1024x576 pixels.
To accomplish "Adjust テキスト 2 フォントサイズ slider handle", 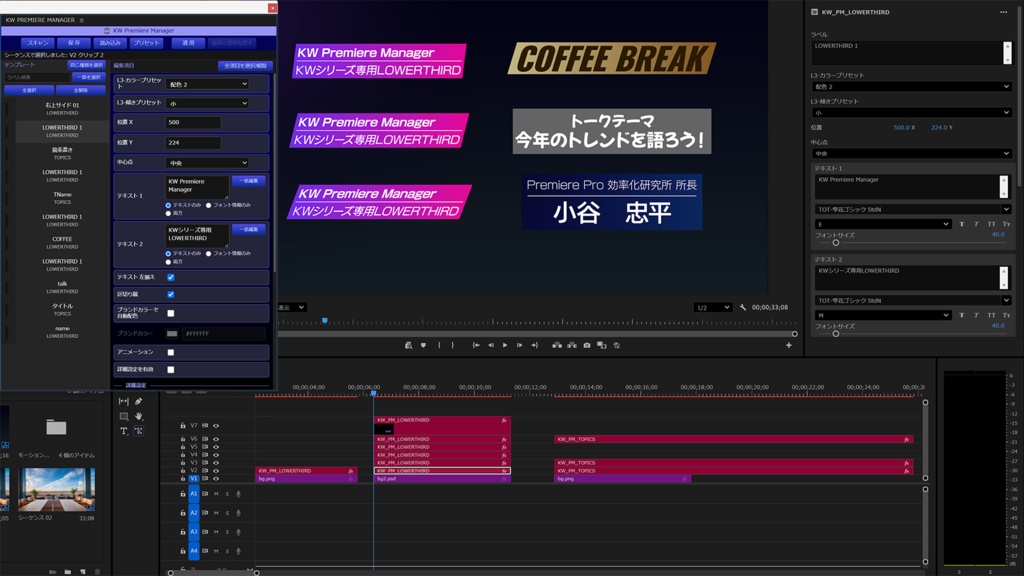I will click(x=835, y=333).
